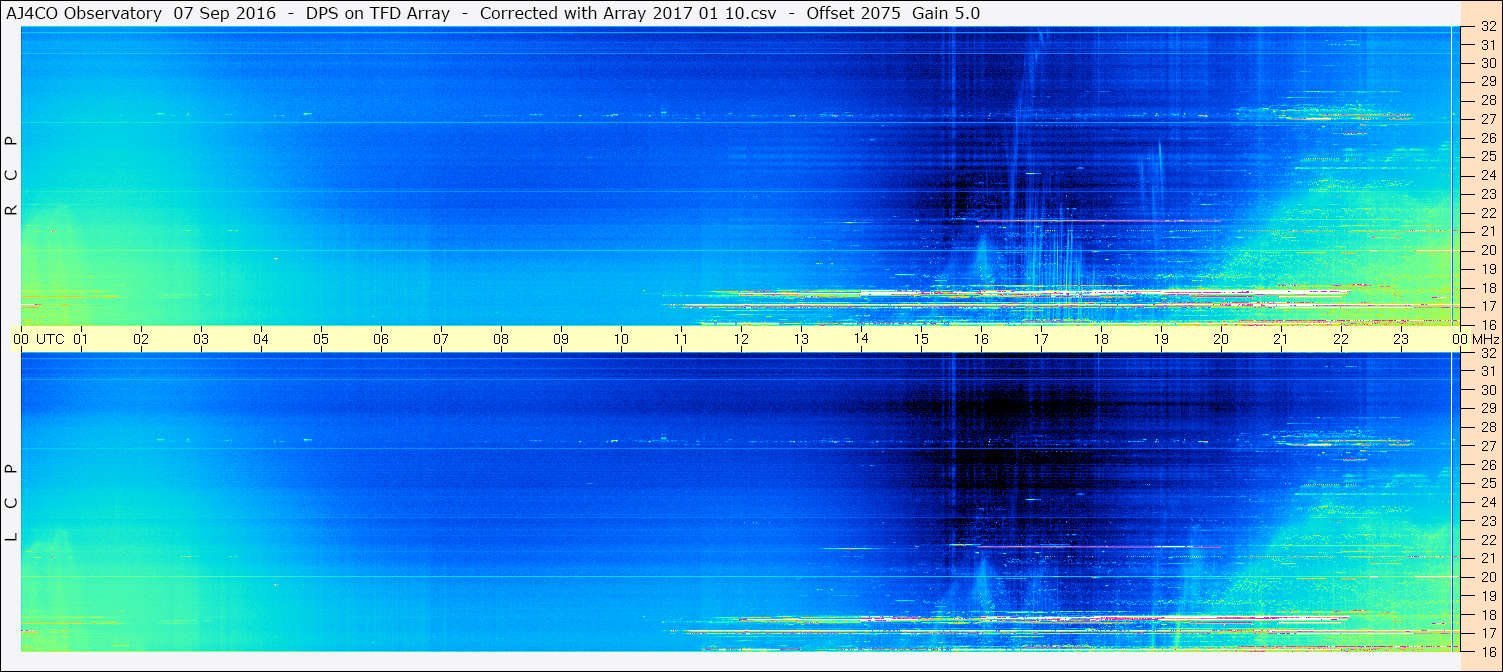Screen dimensions: 1503x672
Task: Click the 19 MHz label of the LCP panel
Action: (x=1488, y=595)
